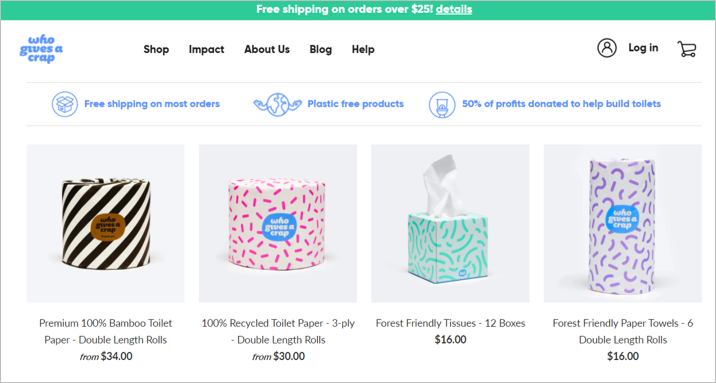716x383 pixels.
Task: Go to the About Us page
Action: (267, 49)
